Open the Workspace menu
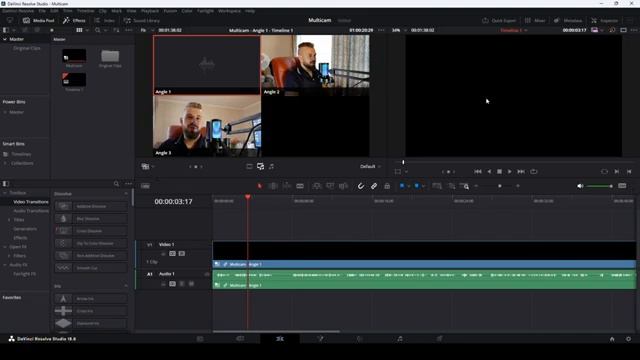 click(x=229, y=11)
